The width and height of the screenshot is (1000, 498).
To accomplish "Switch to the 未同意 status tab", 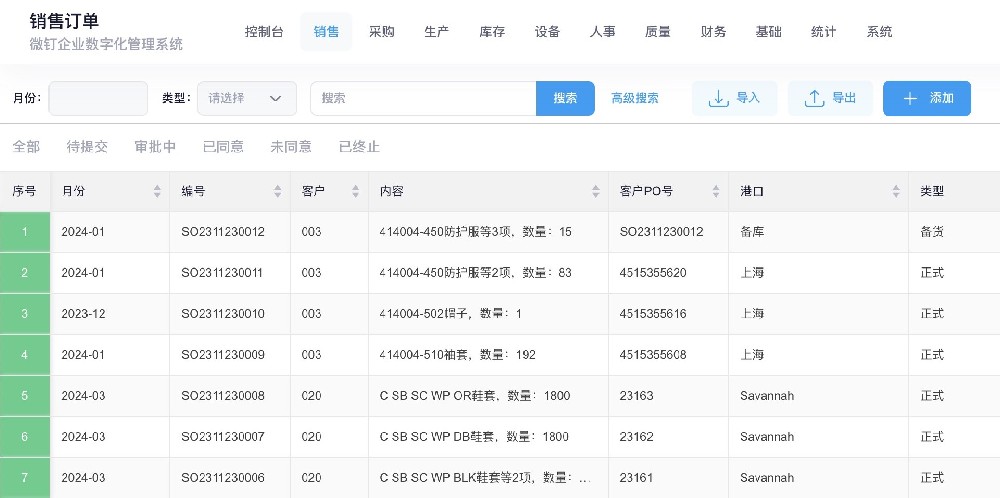I will coord(291,147).
